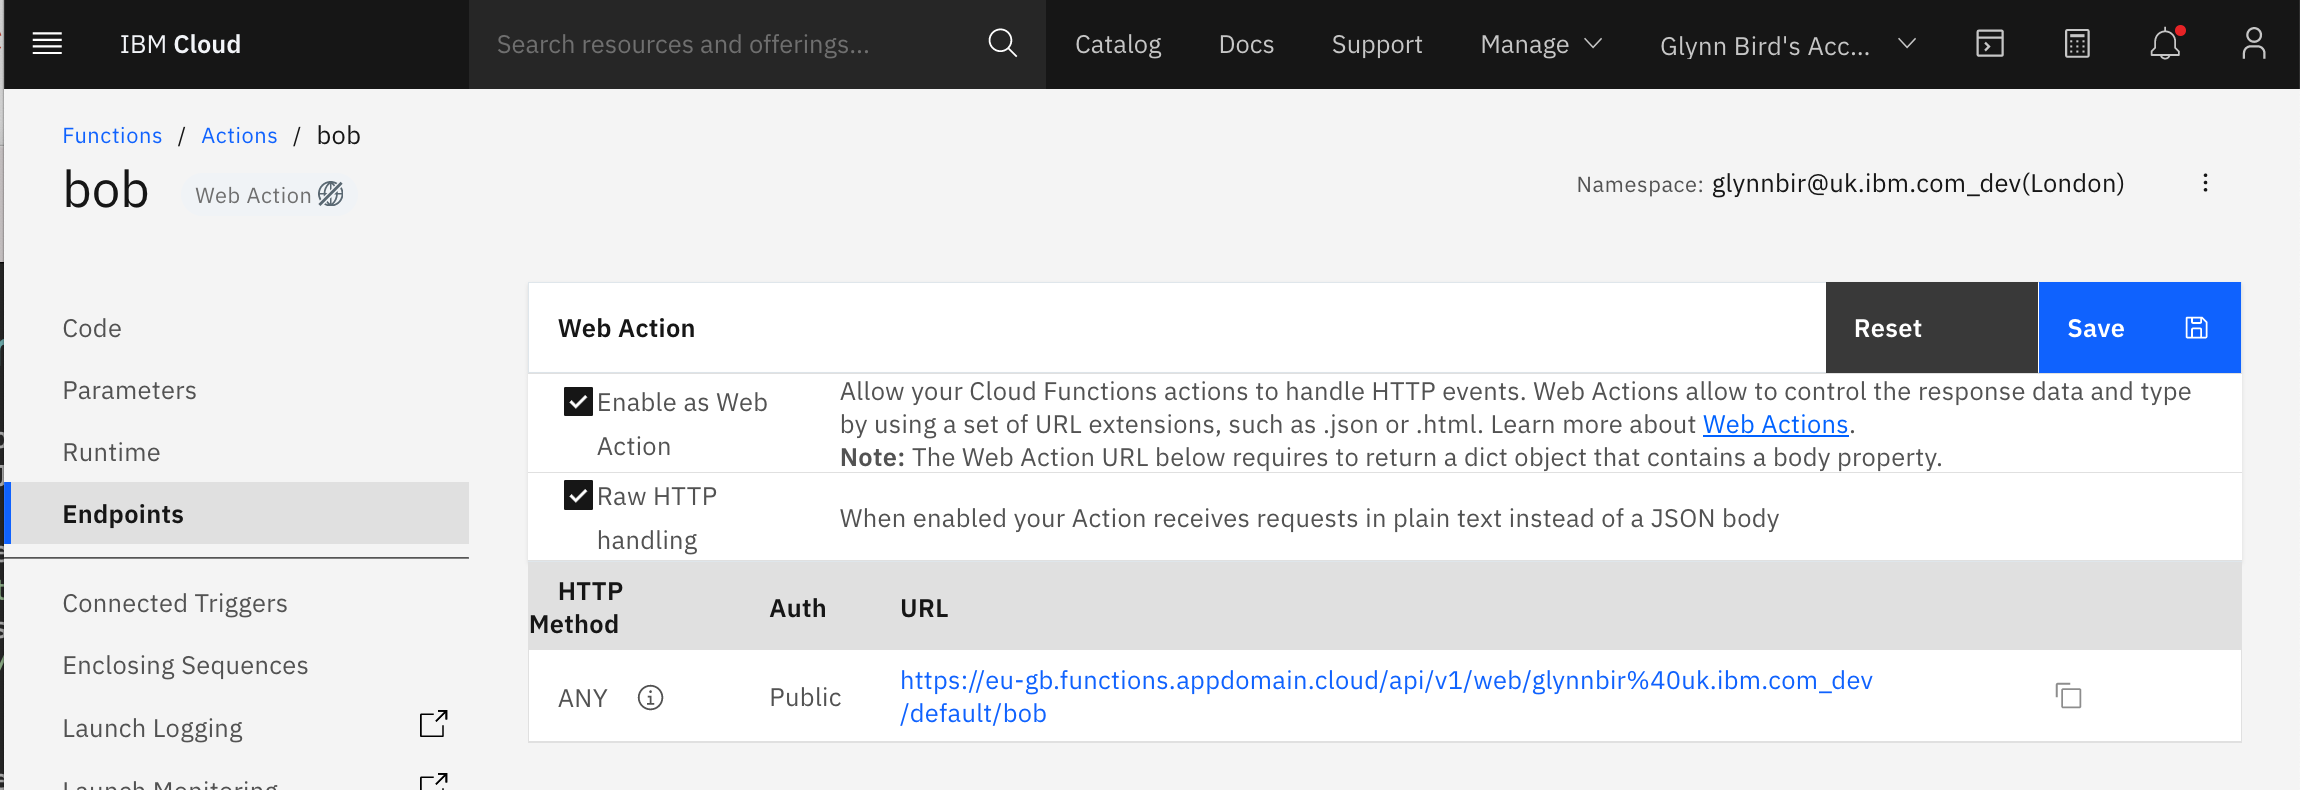Click the Web Action tag icon
This screenshot has width=2300, height=790.
(331, 194)
